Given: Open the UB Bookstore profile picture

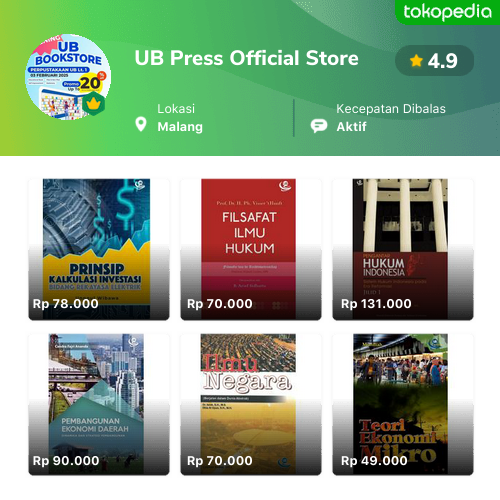Looking at the screenshot, I should click(x=68, y=76).
